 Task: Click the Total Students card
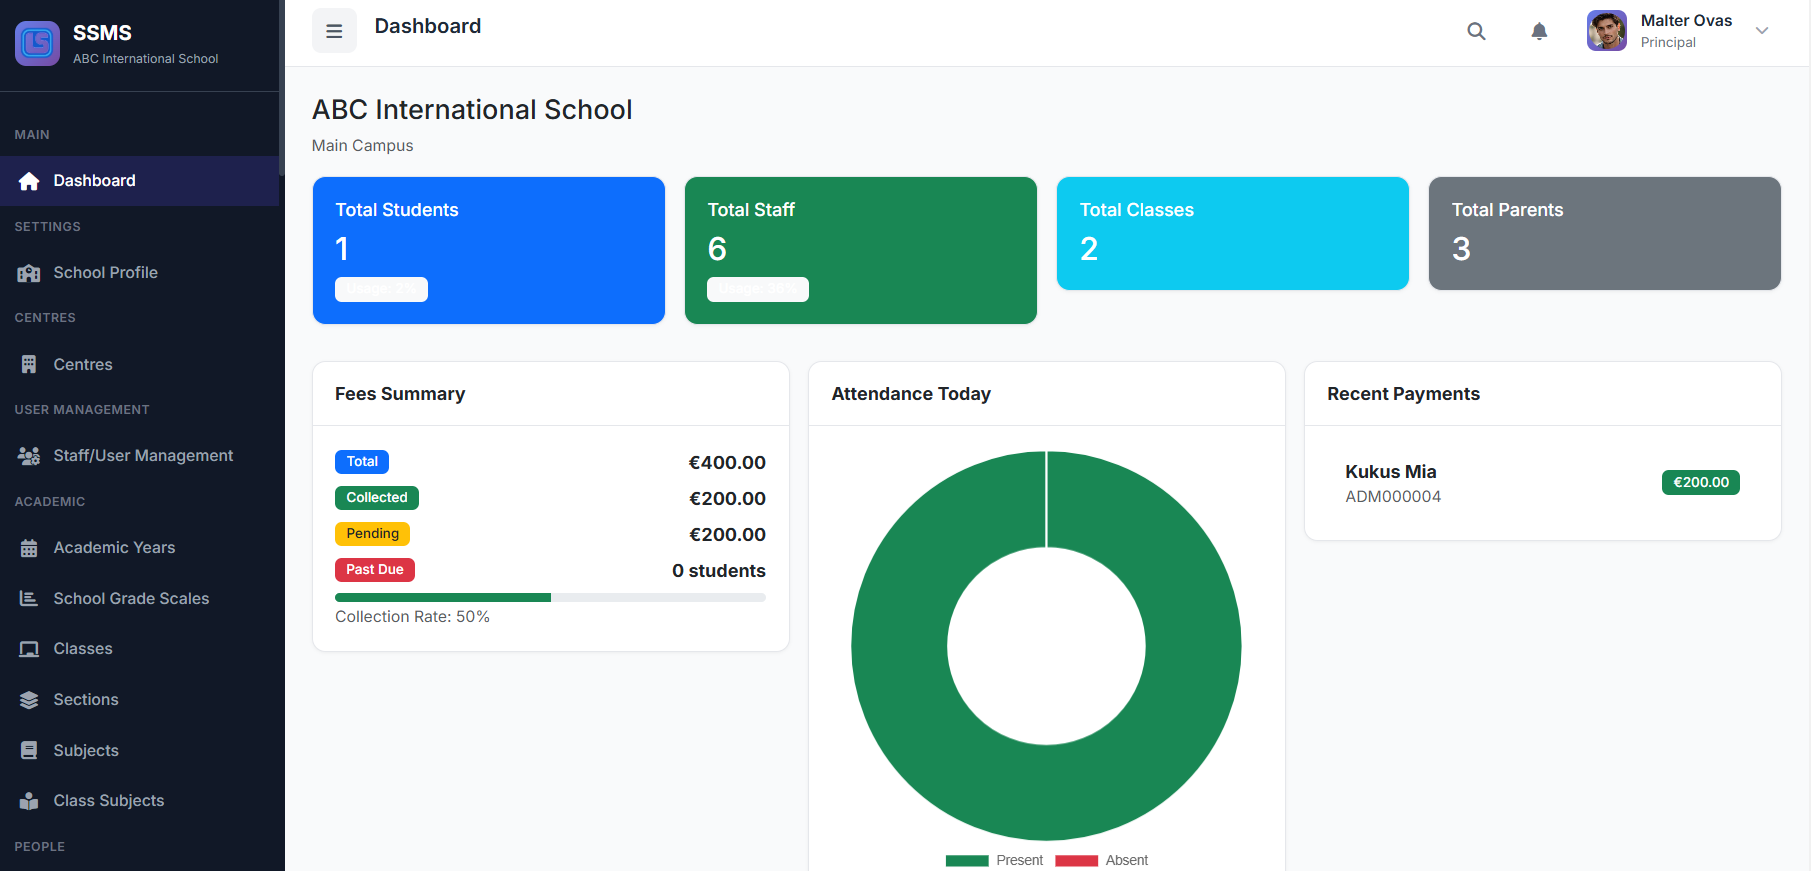pos(488,250)
